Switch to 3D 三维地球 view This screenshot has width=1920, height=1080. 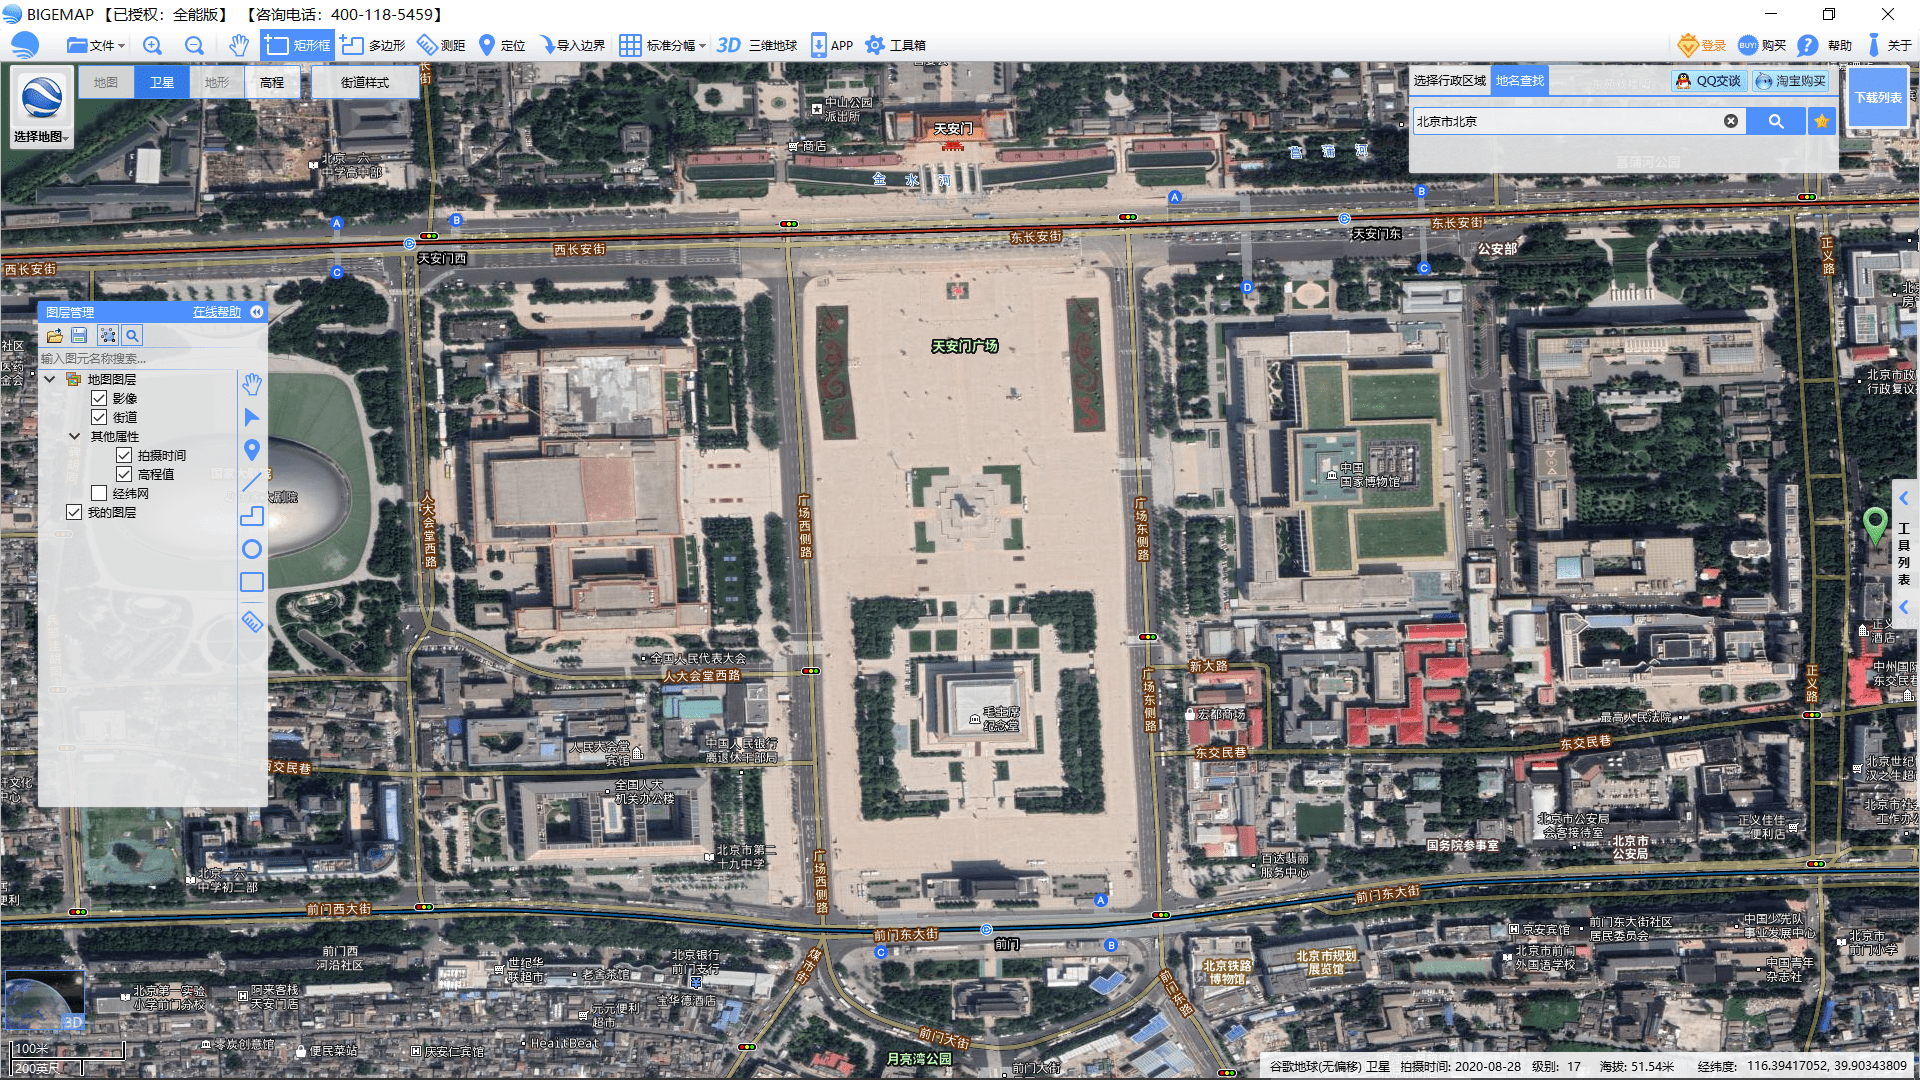[x=757, y=45]
